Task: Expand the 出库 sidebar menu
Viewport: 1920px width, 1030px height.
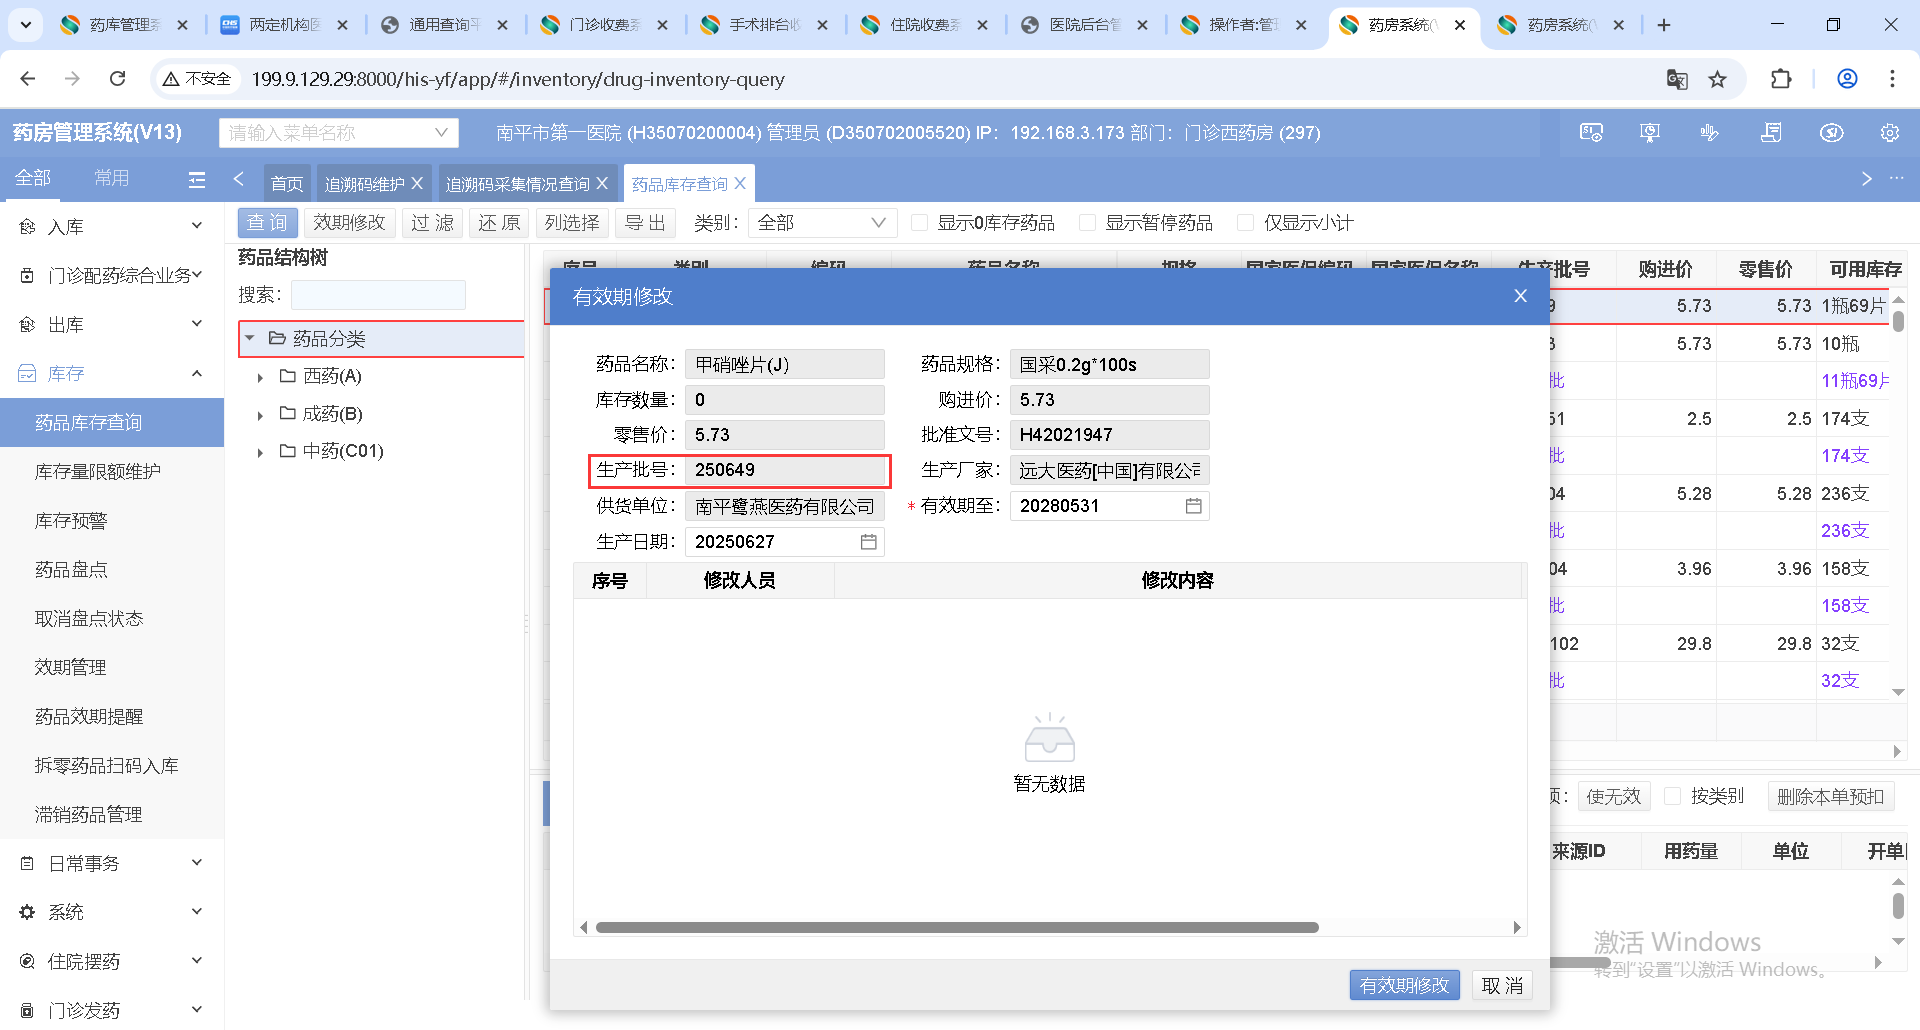Action: [112, 325]
